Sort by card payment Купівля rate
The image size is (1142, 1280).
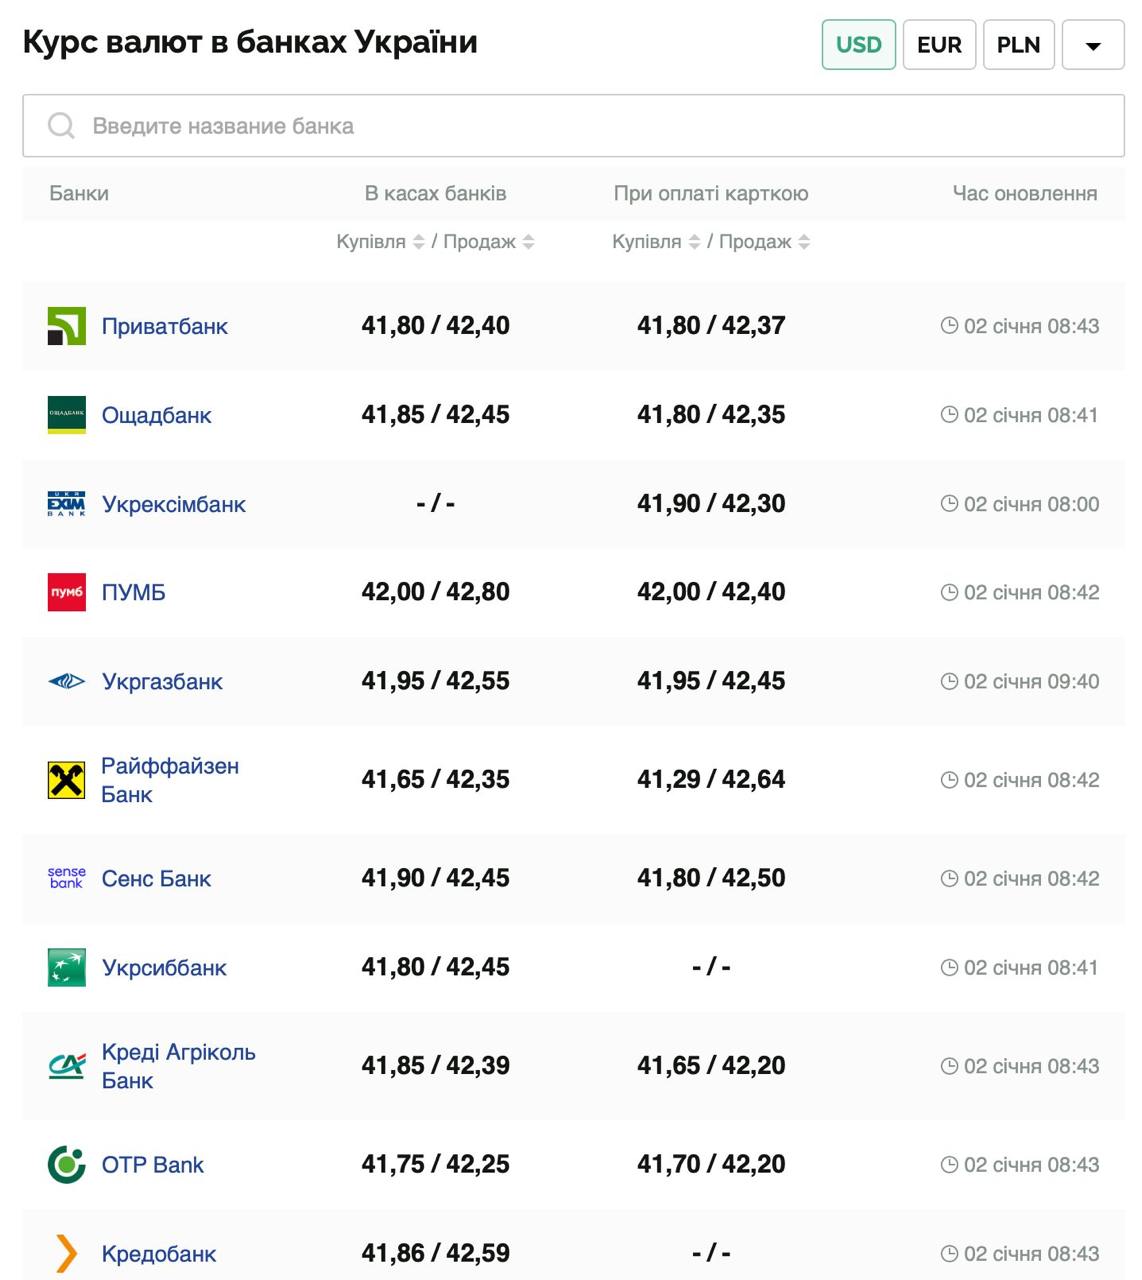[x=694, y=242]
